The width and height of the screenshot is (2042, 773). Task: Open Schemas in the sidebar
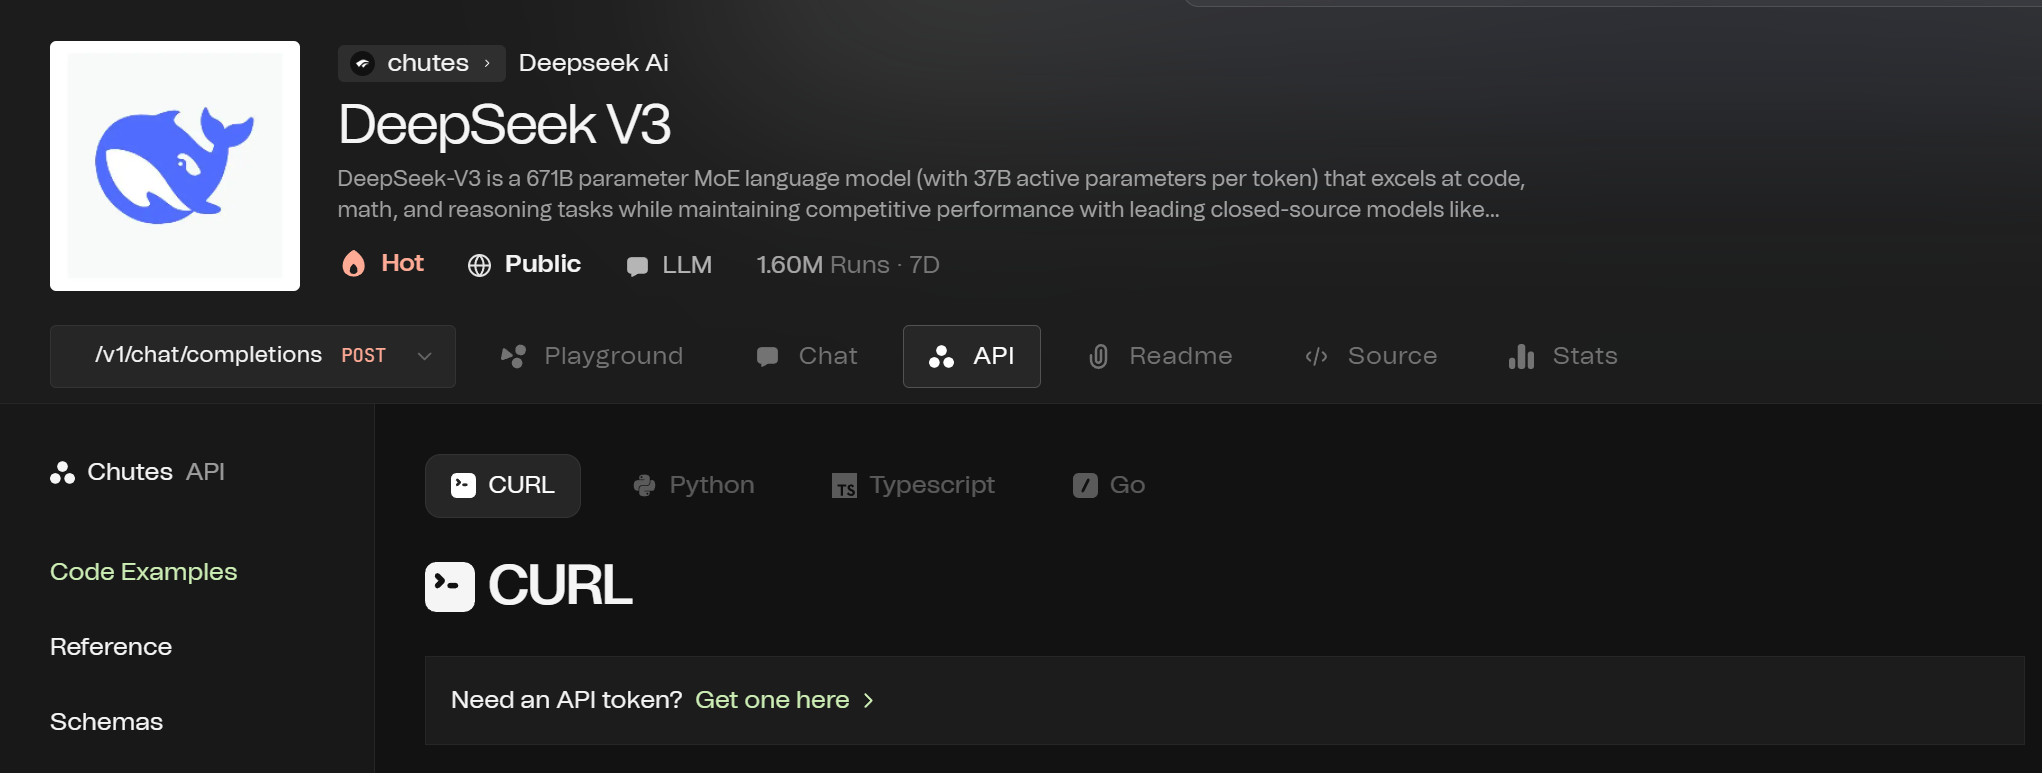pos(106,722)
